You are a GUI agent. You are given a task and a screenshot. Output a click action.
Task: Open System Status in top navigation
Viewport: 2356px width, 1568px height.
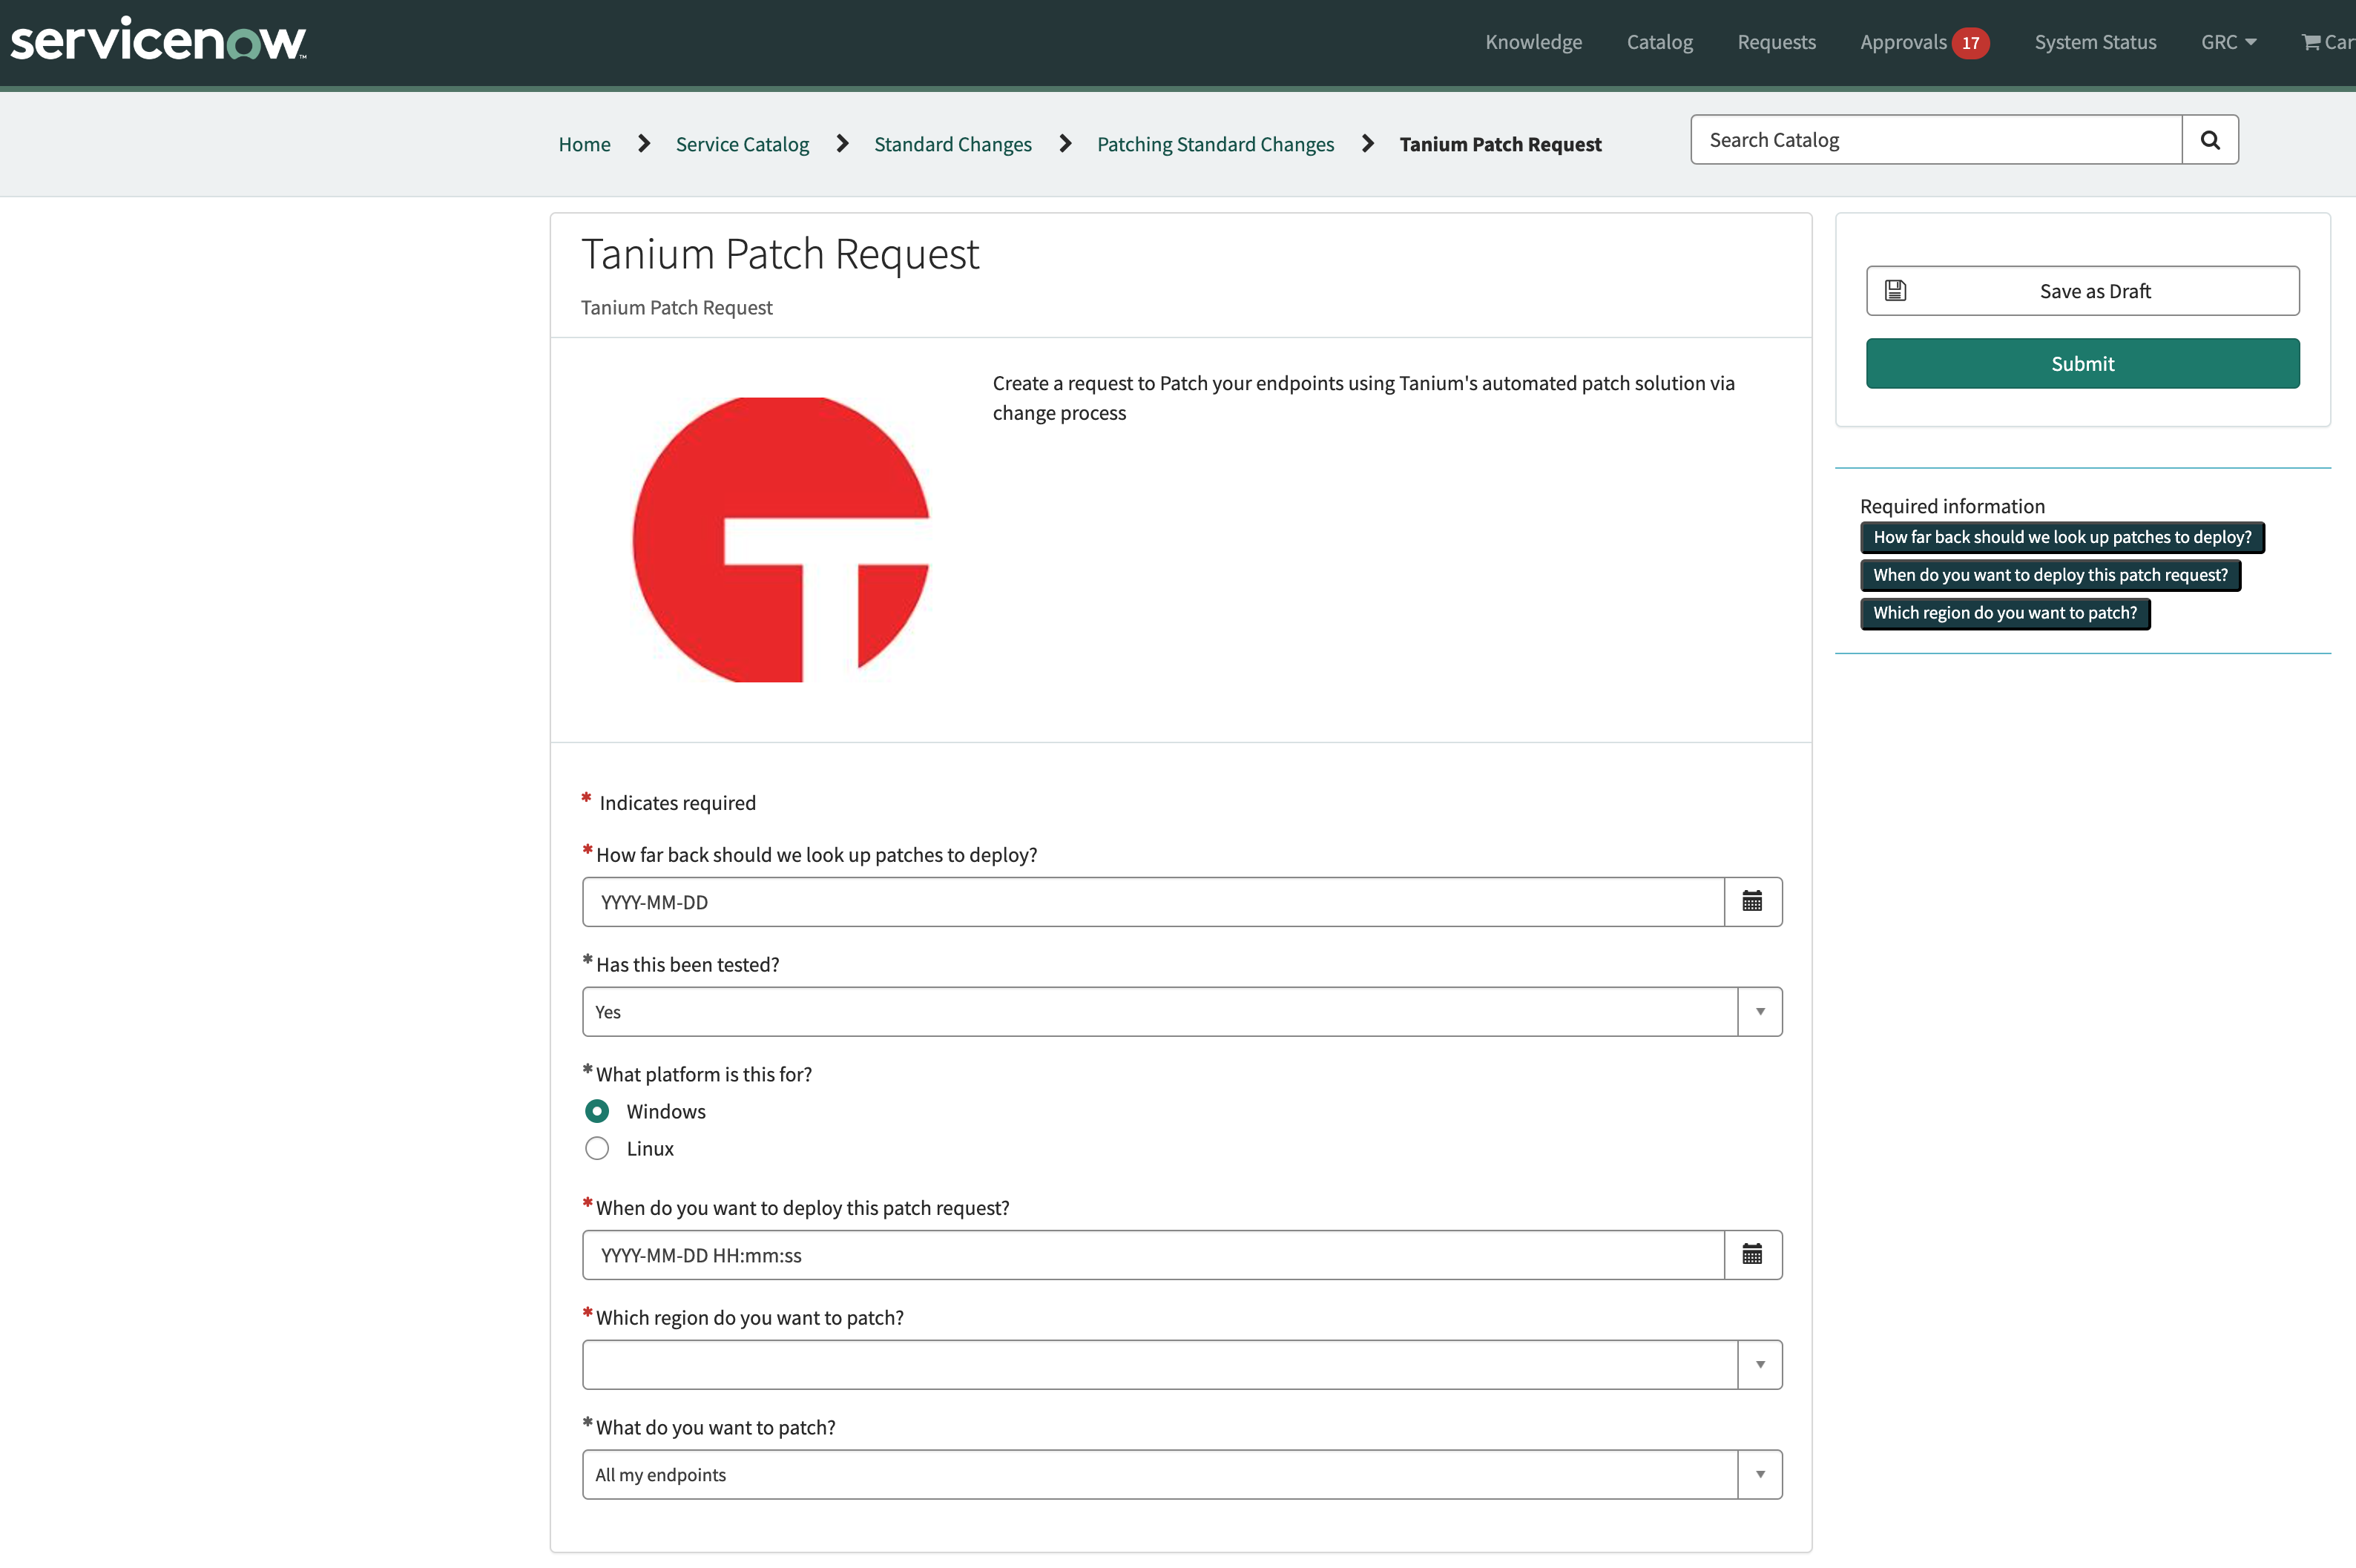pyautogui.click(x=2095, y=42)
